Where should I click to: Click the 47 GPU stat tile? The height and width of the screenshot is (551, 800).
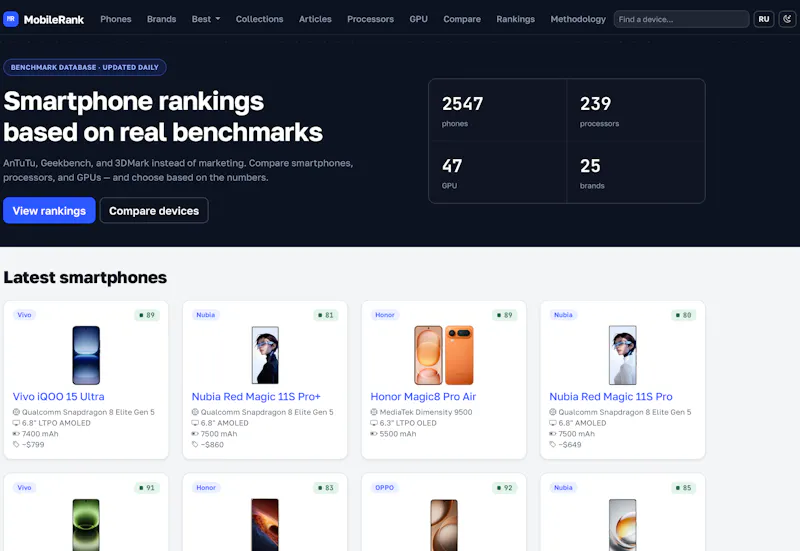click(x=497, y=172)
